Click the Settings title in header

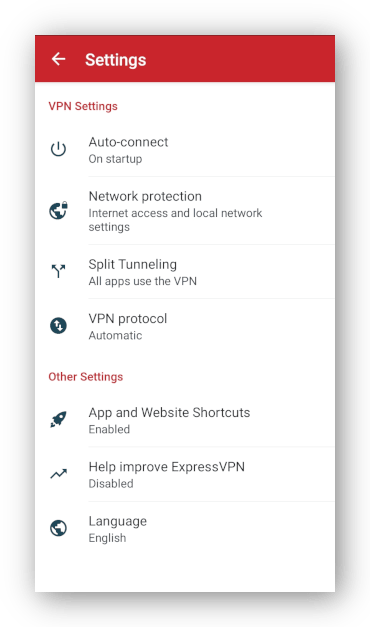point(116,60)
